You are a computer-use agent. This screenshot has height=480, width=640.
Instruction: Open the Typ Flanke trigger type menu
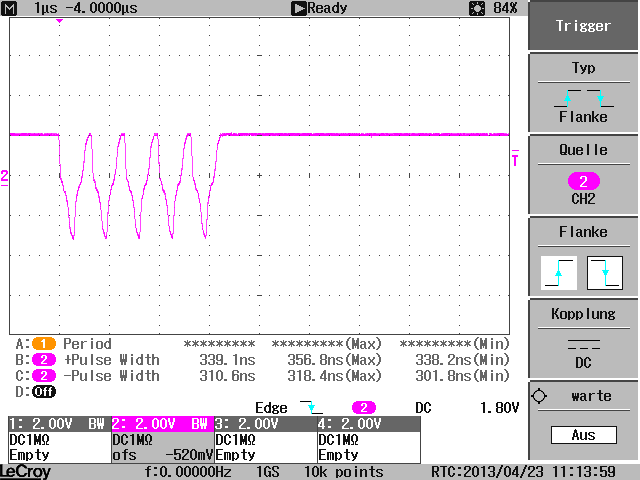click(x=583, y=93)
